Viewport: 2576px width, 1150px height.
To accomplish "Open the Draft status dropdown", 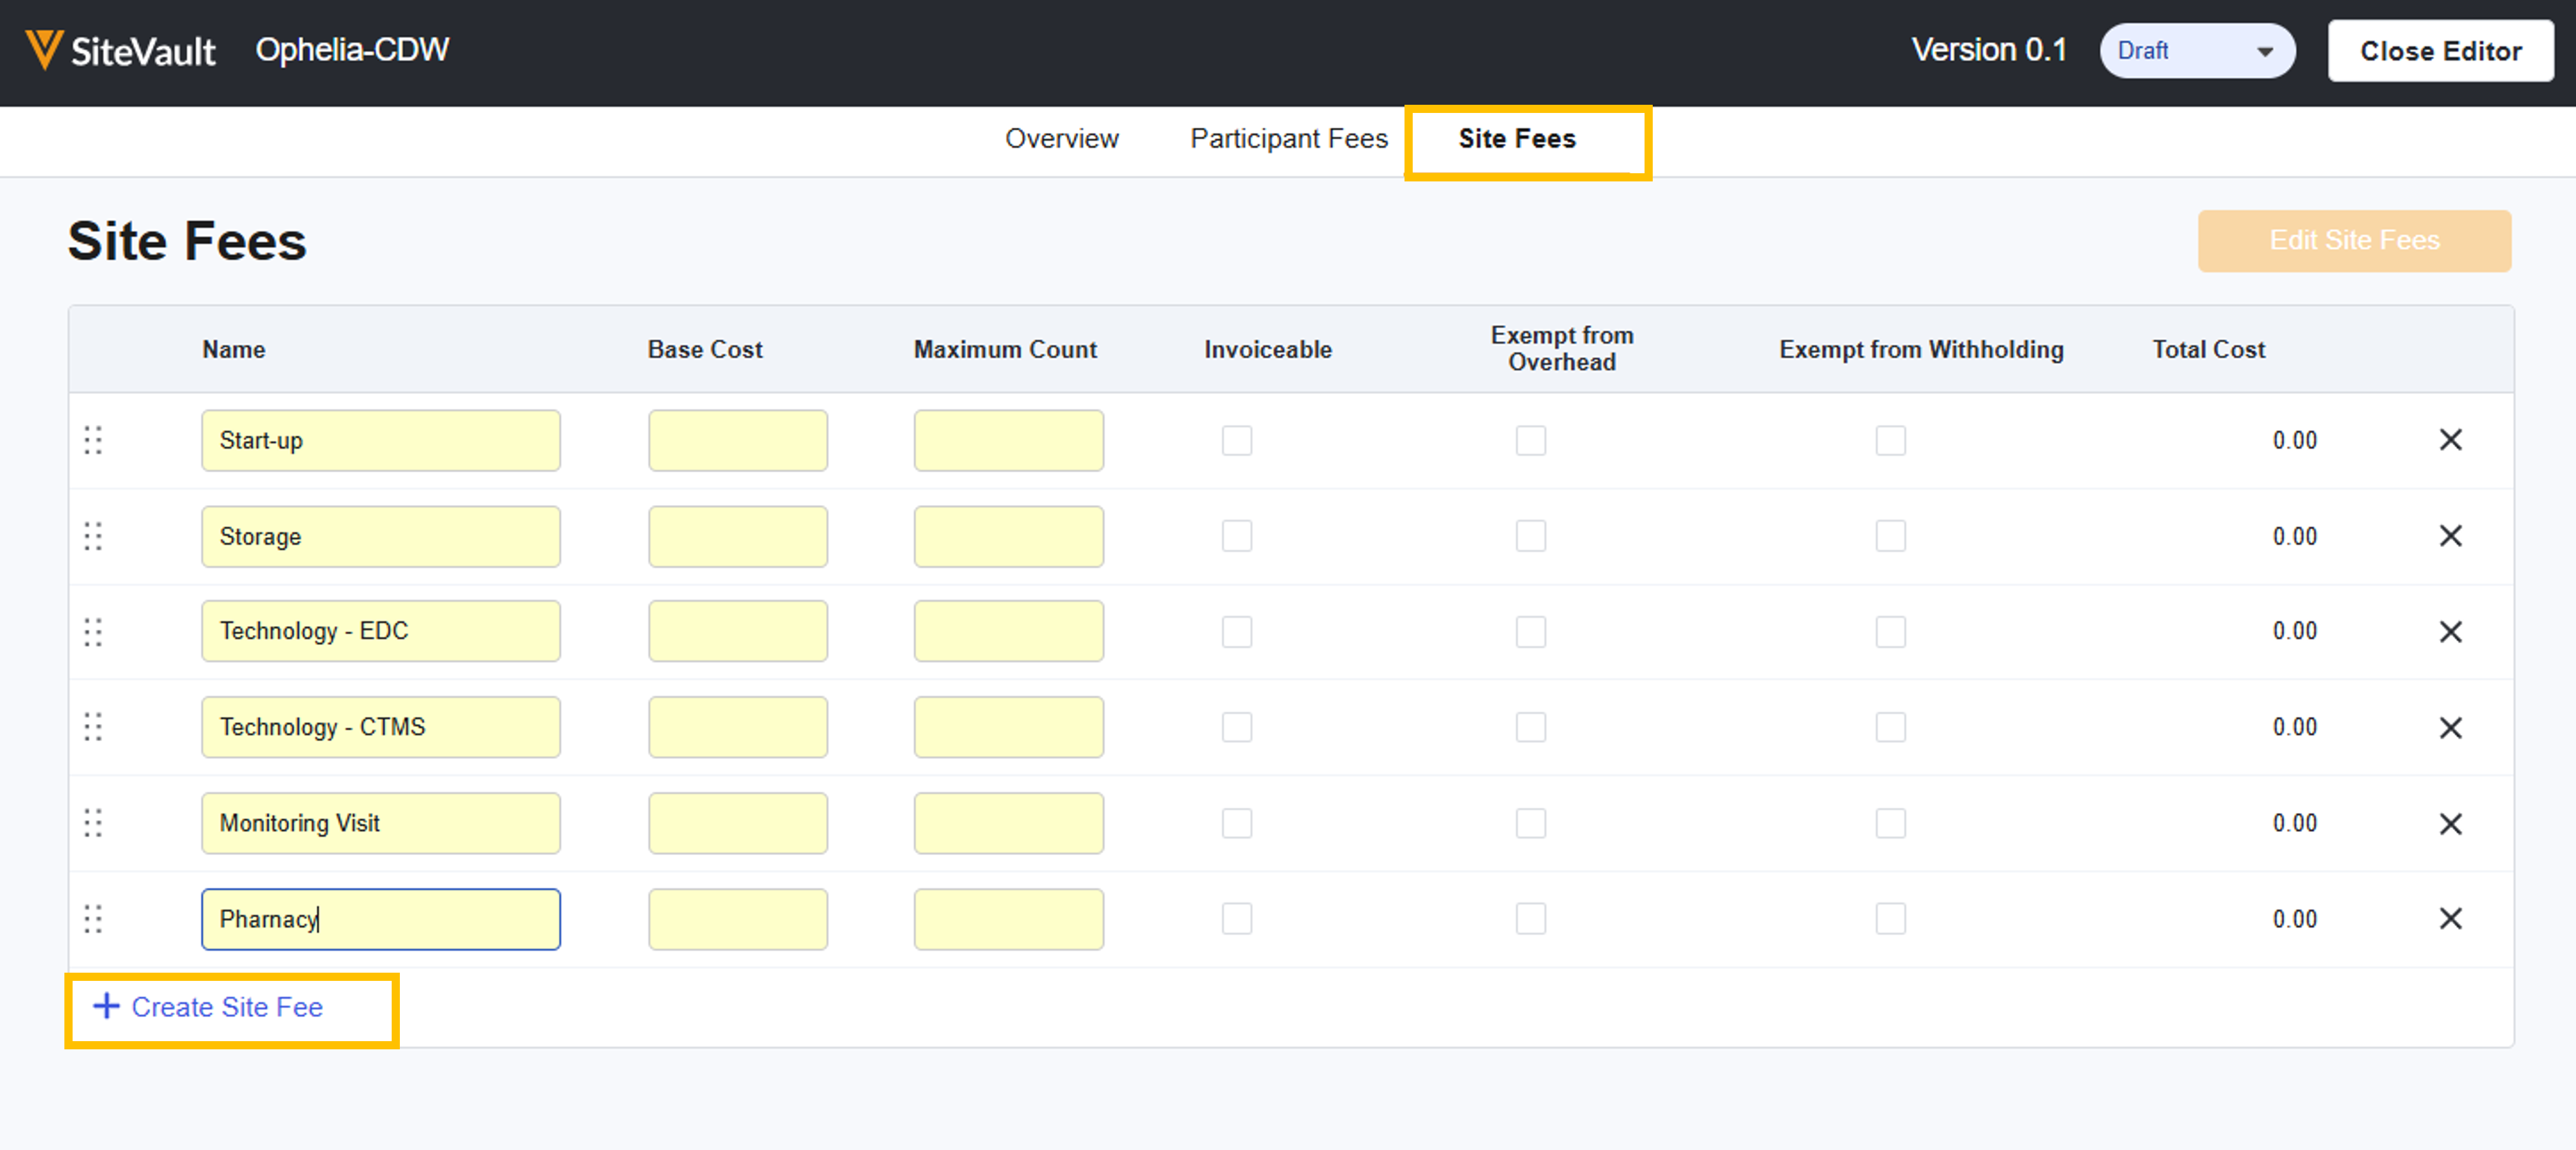I will click(x=2196, y=51).
